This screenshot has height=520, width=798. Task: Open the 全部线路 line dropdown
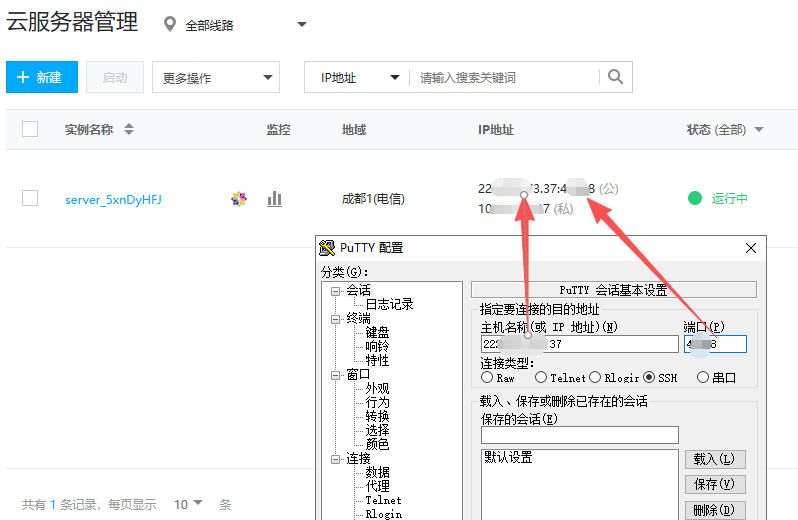(x=237, y=25)
